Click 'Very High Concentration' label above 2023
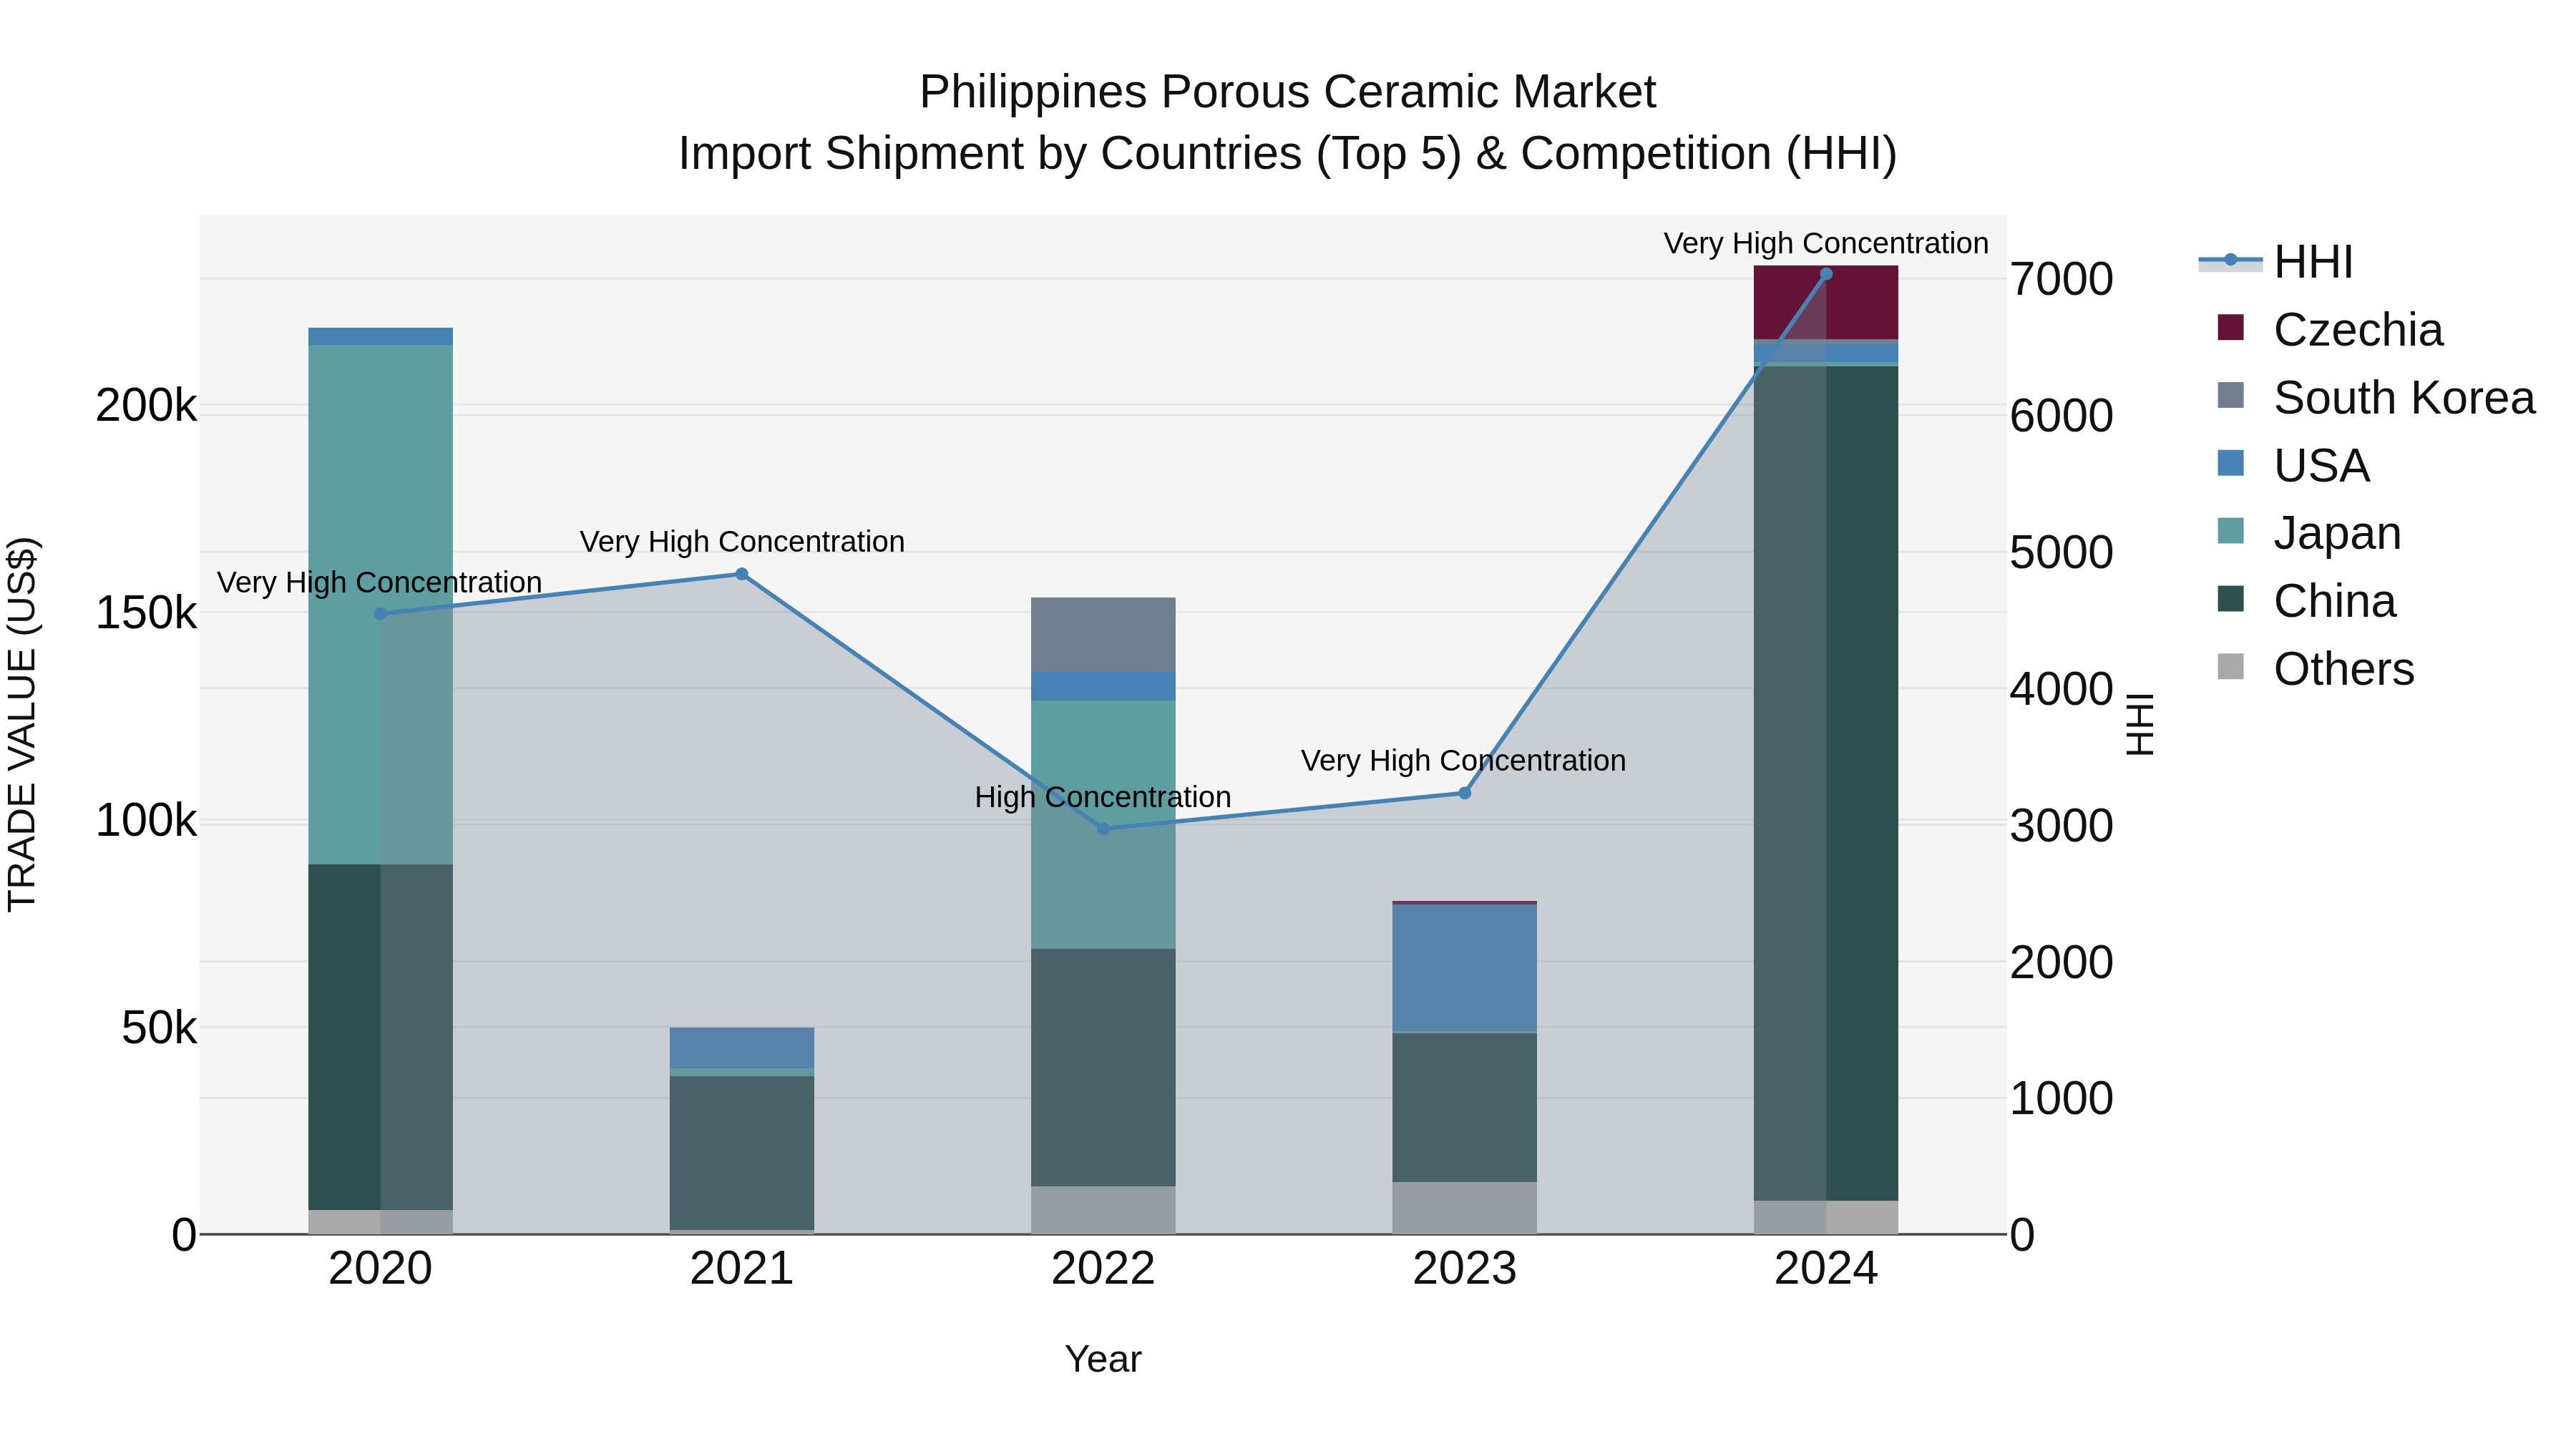 point(1463,761)
